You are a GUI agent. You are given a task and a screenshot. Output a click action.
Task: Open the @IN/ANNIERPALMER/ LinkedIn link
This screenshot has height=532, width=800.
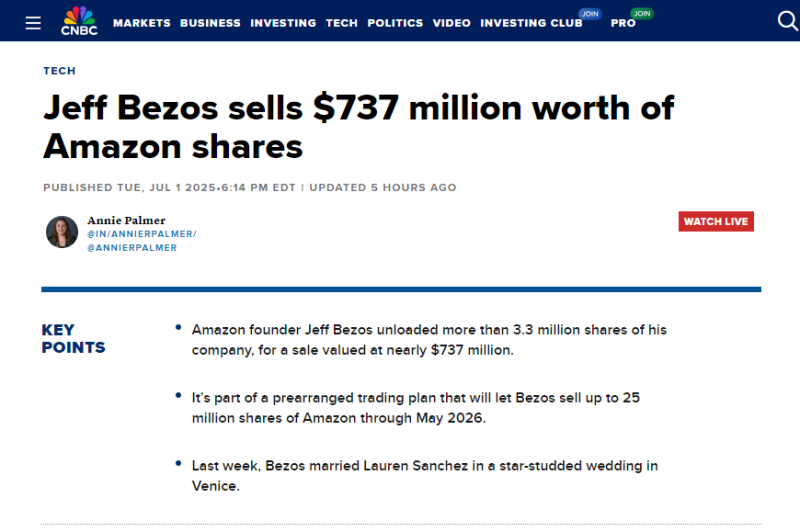[142, 234]
